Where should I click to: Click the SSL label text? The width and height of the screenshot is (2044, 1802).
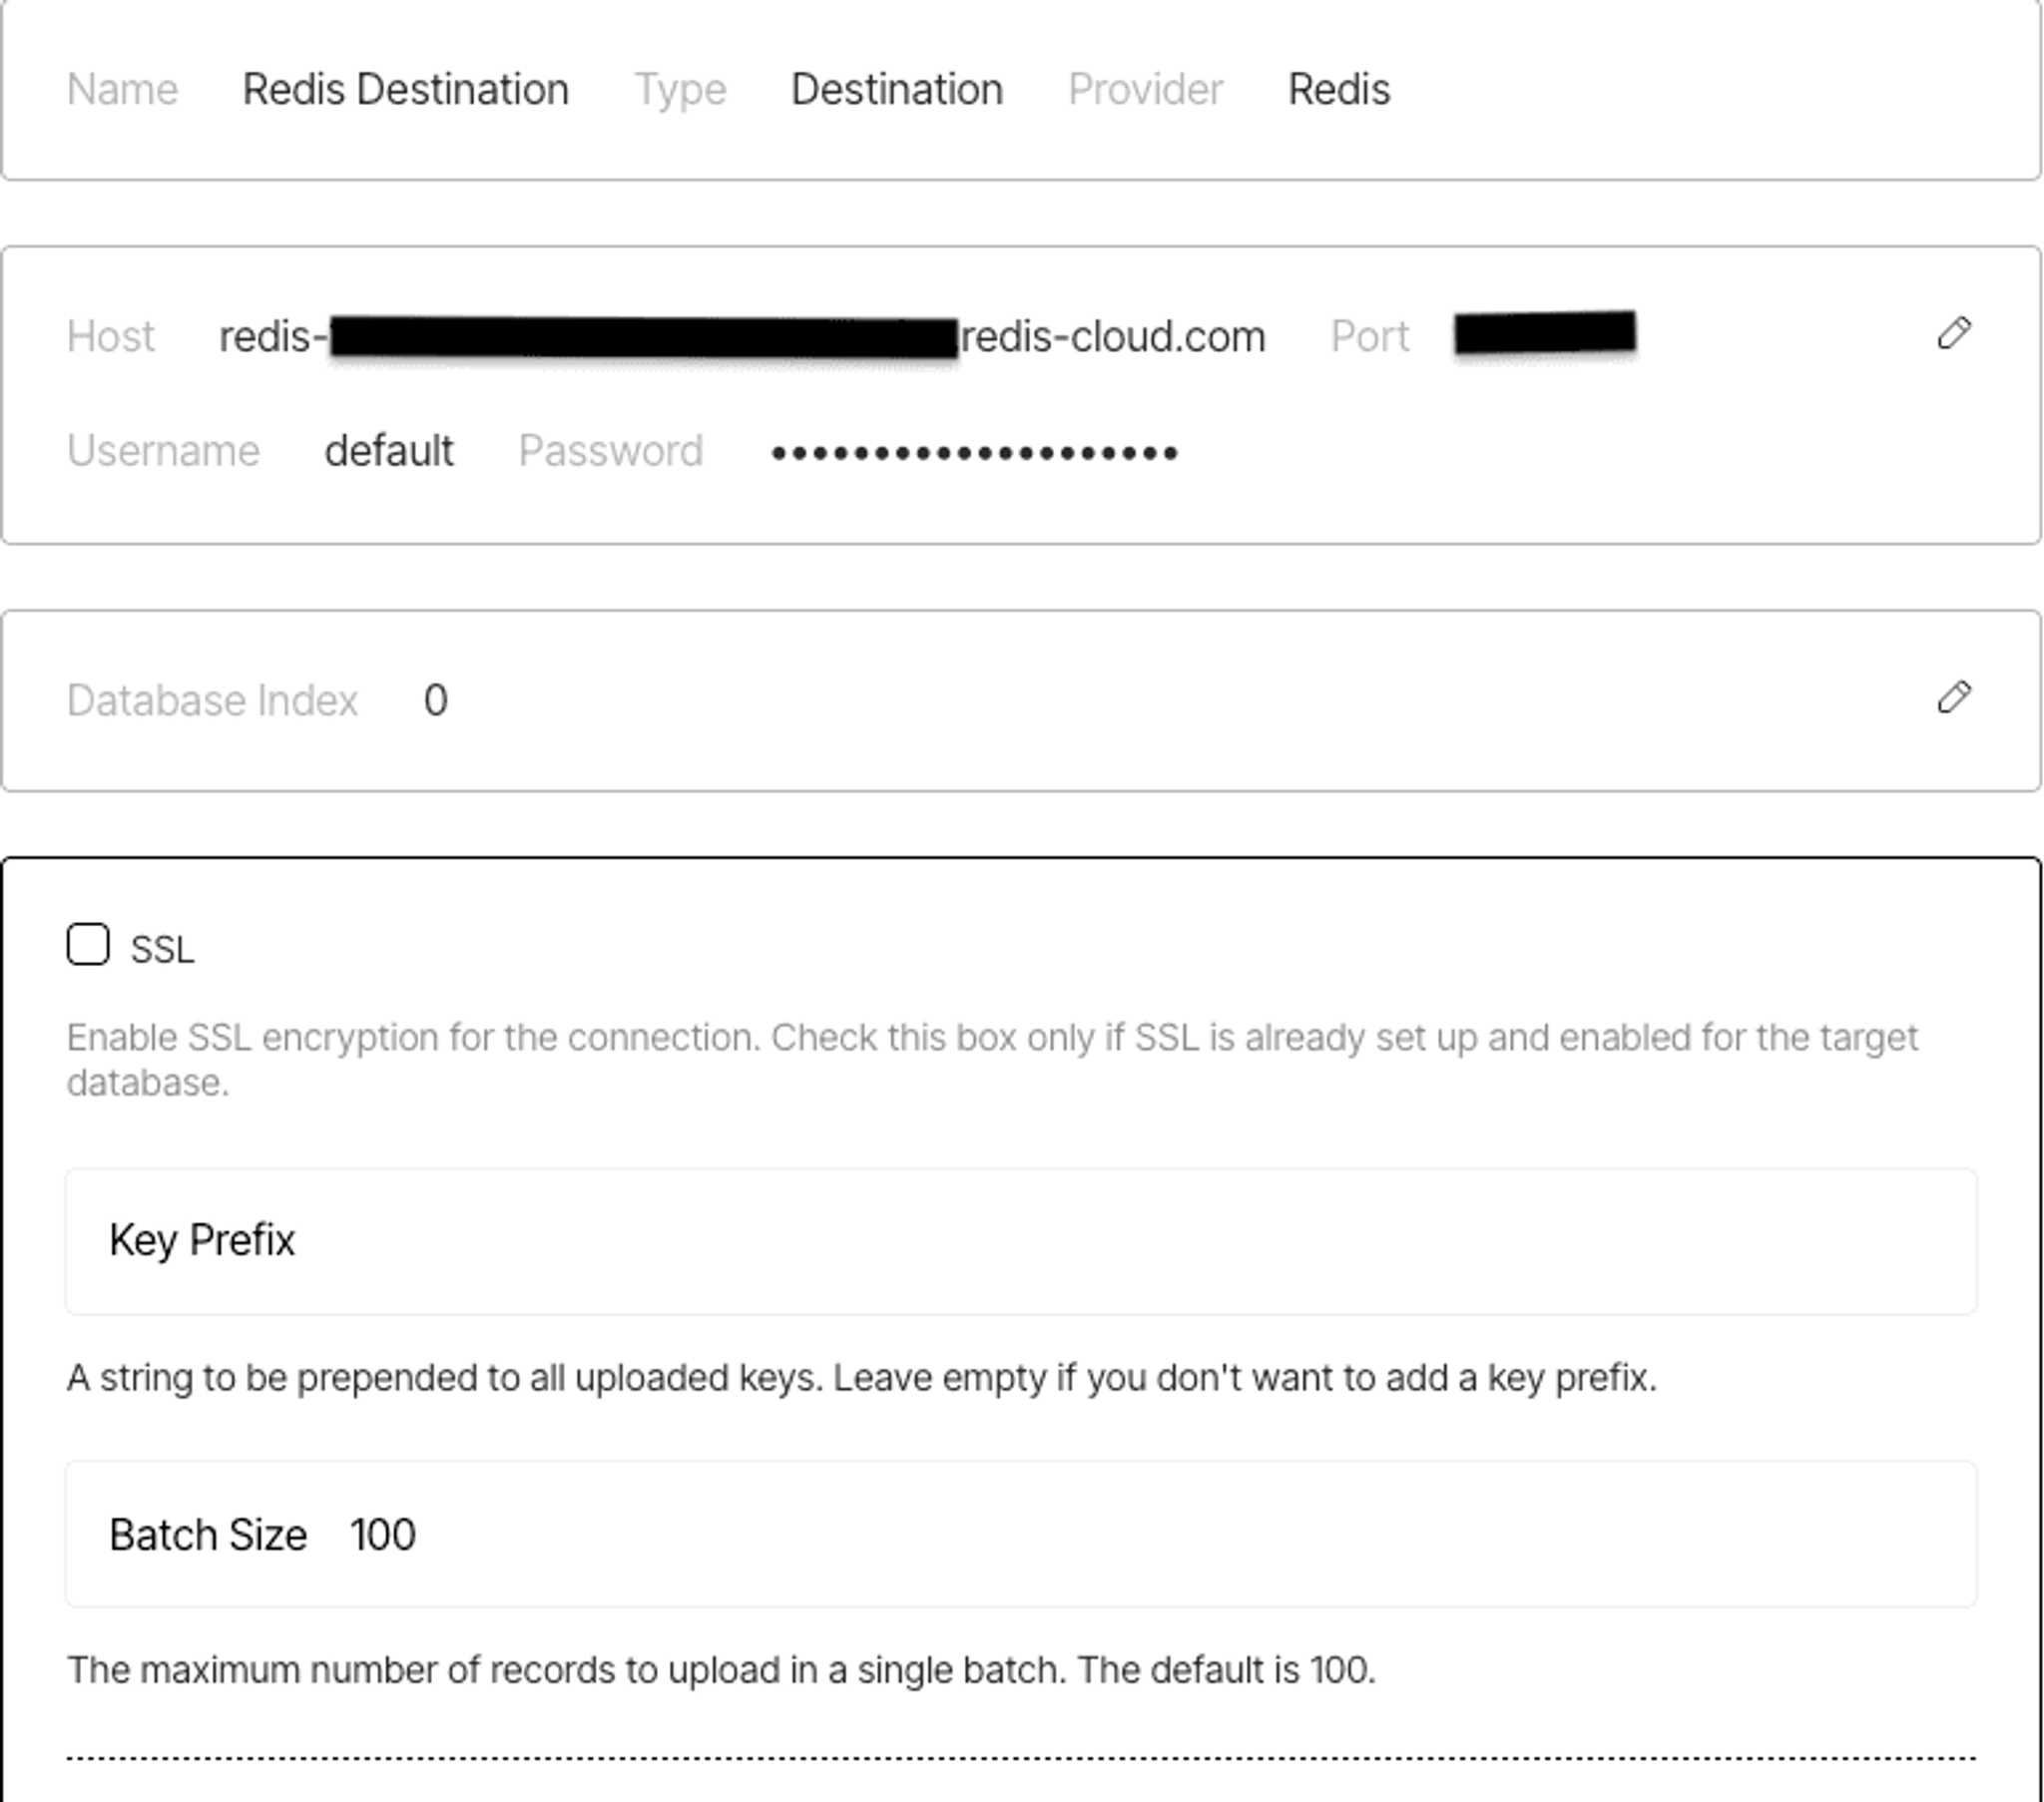(162, 949)
